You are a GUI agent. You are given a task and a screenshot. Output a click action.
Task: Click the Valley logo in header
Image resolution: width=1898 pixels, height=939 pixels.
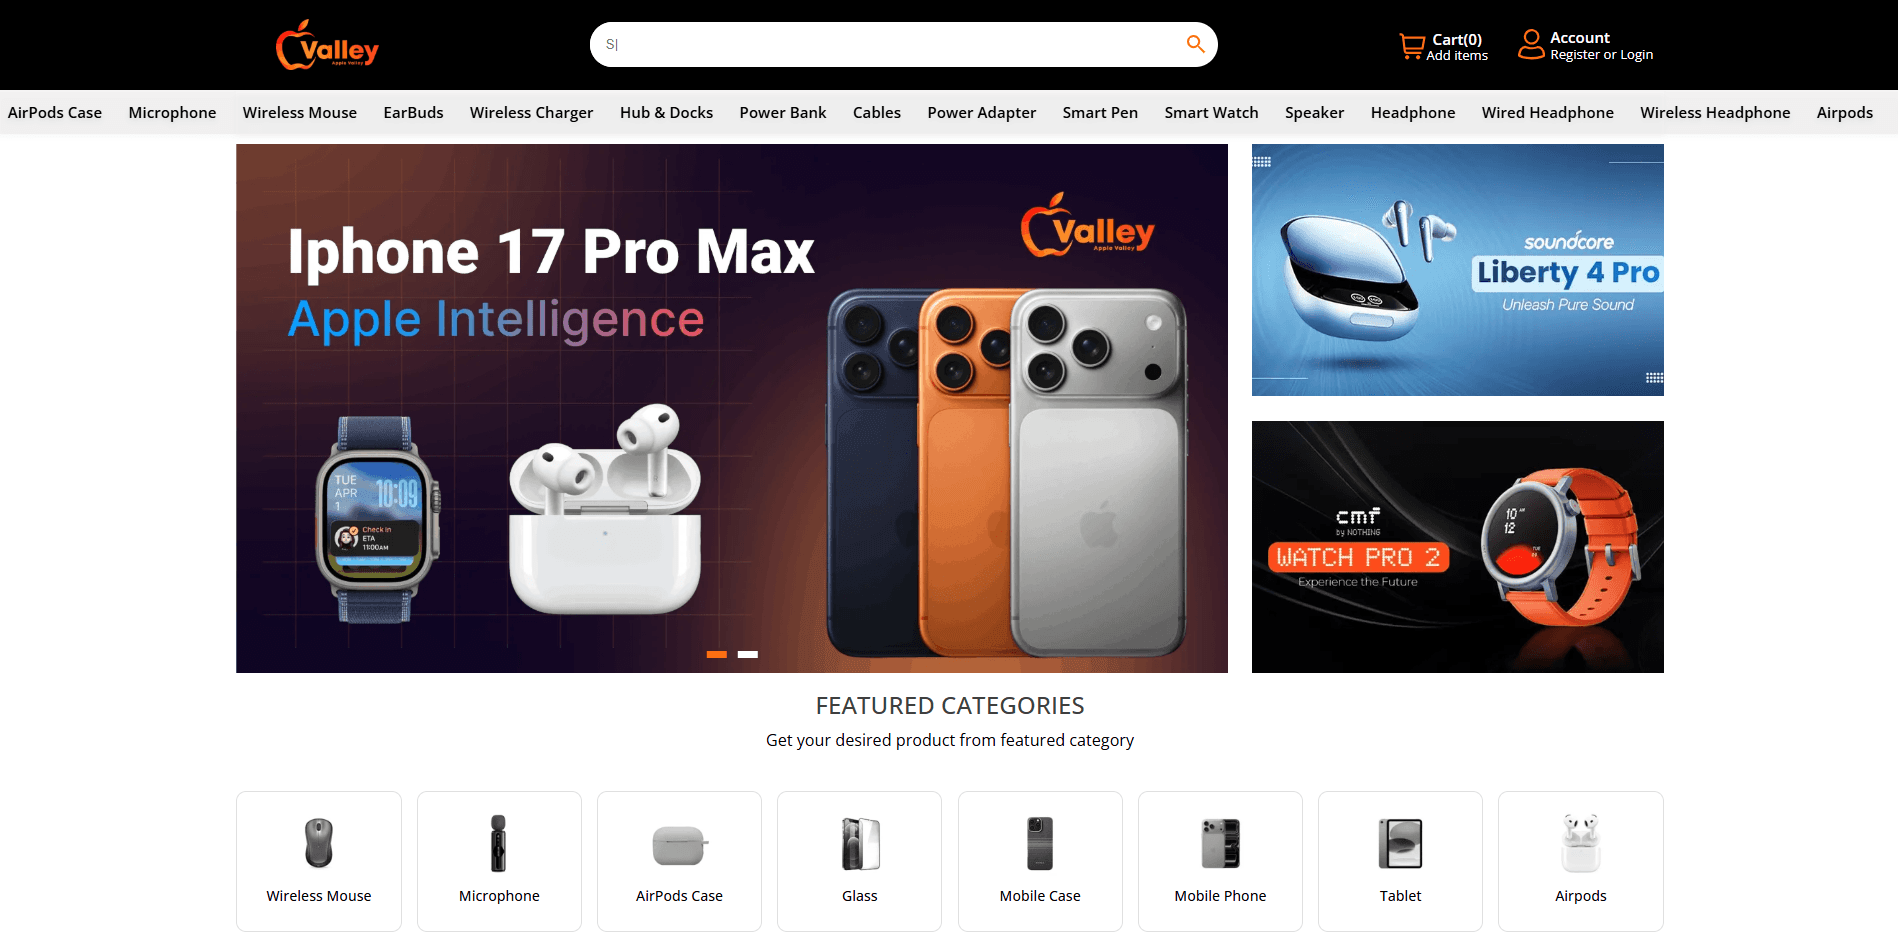tap(327, 45)
